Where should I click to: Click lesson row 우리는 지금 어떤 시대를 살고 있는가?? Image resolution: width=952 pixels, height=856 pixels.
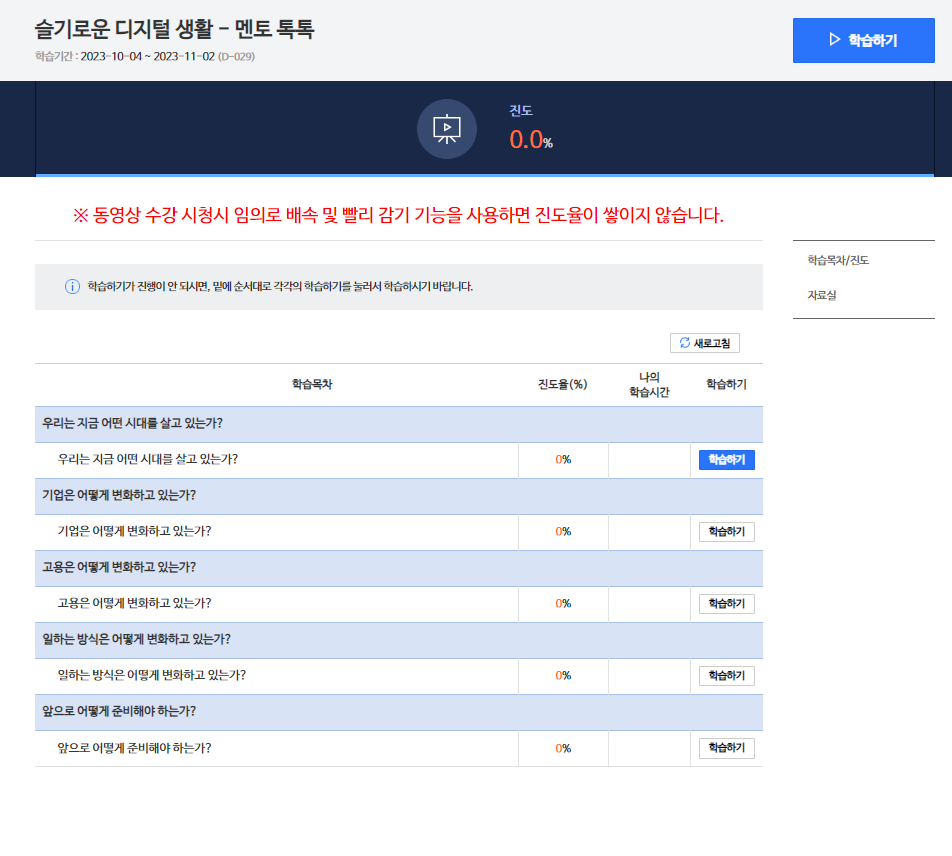pos(398,460)
